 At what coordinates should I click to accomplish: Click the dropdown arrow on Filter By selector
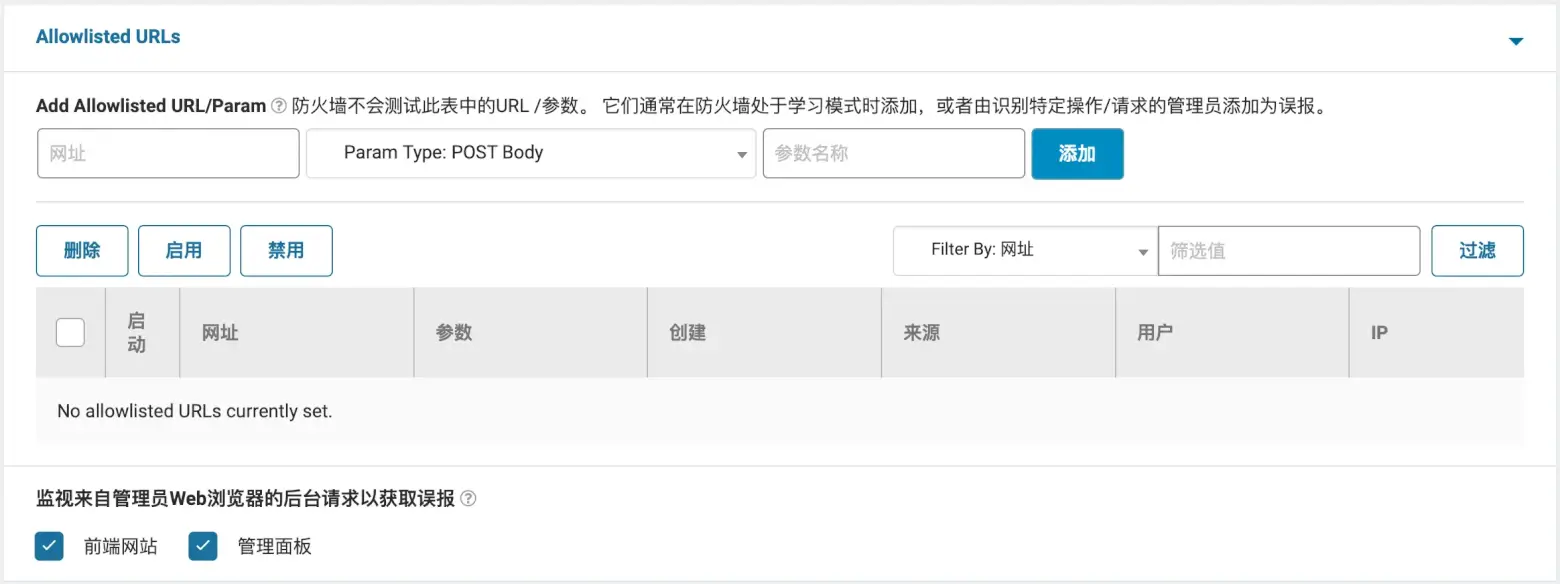click(x=1142, y=251)
